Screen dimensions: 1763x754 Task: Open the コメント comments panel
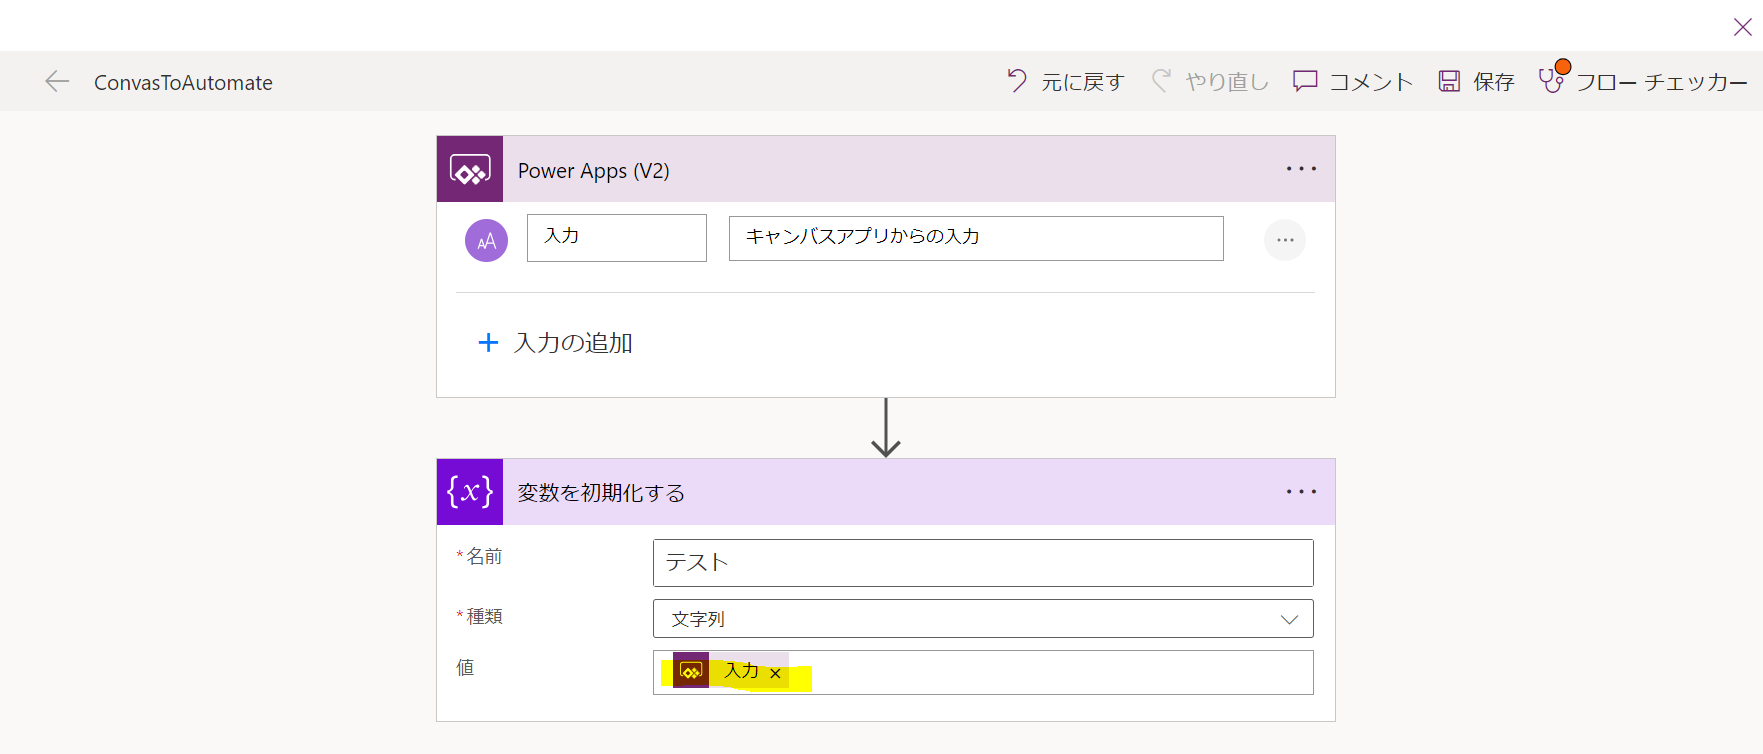(x=1353, y=81)
